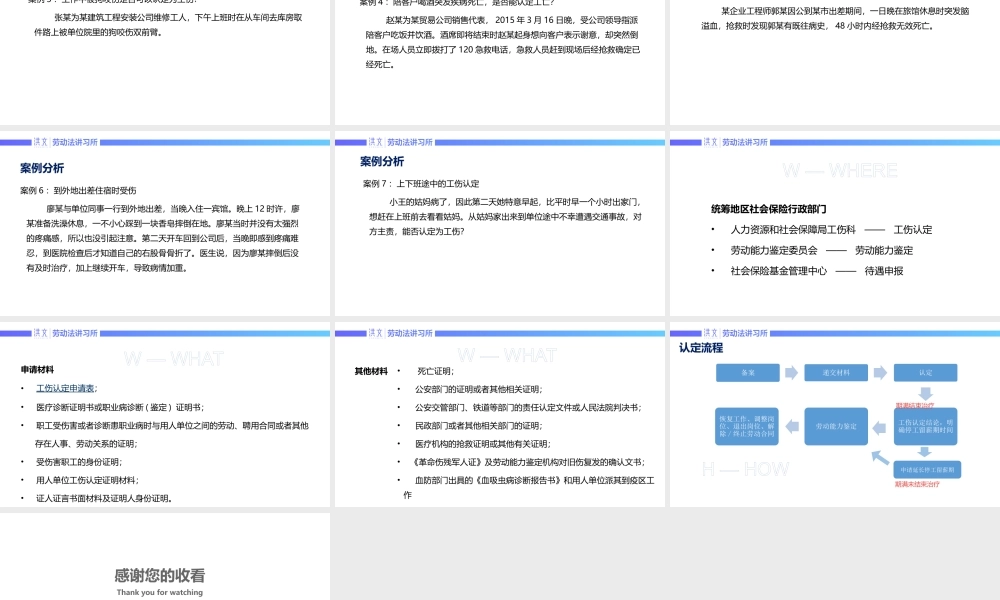
Task: Select the H — HOW watermark on the flowchart slide
Action: point(746,468)
